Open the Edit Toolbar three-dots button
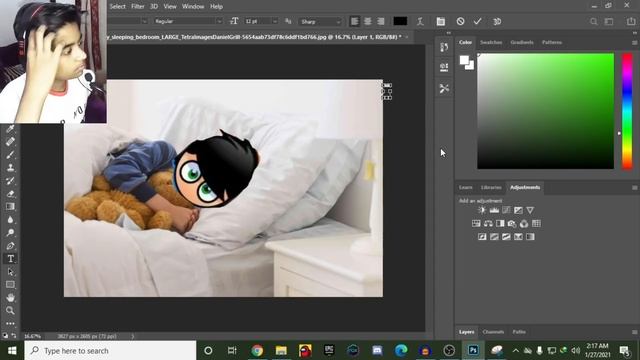Image resolution: width=640 pixels, height=360 pixels. tap(10, 323)
